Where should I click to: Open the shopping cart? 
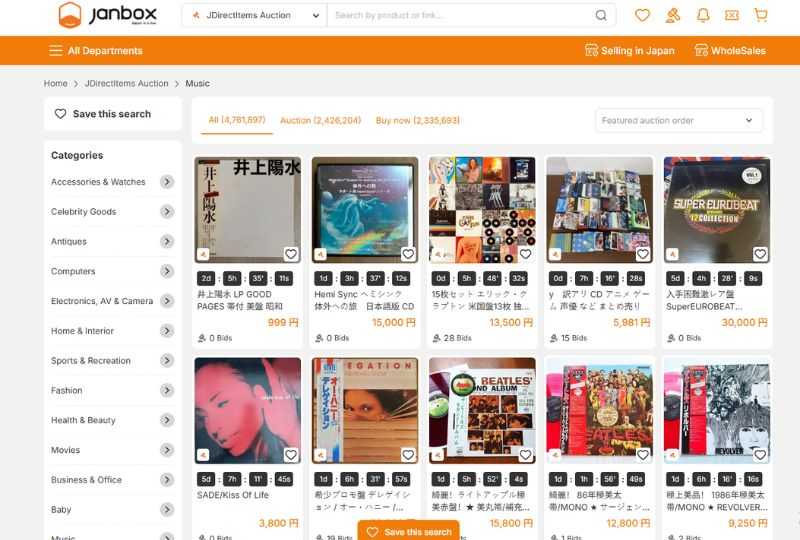click(x=761, y=15)
